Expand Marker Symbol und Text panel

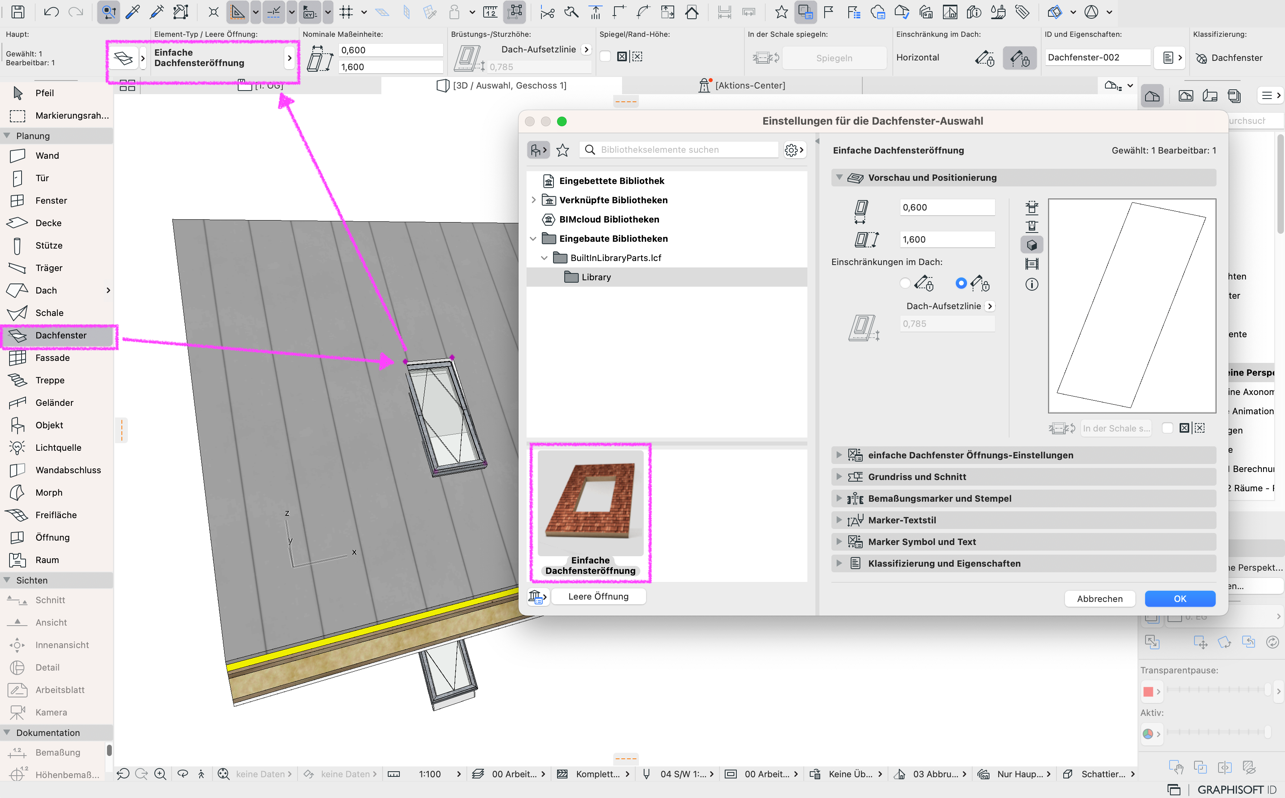click(x=839, y=542)
